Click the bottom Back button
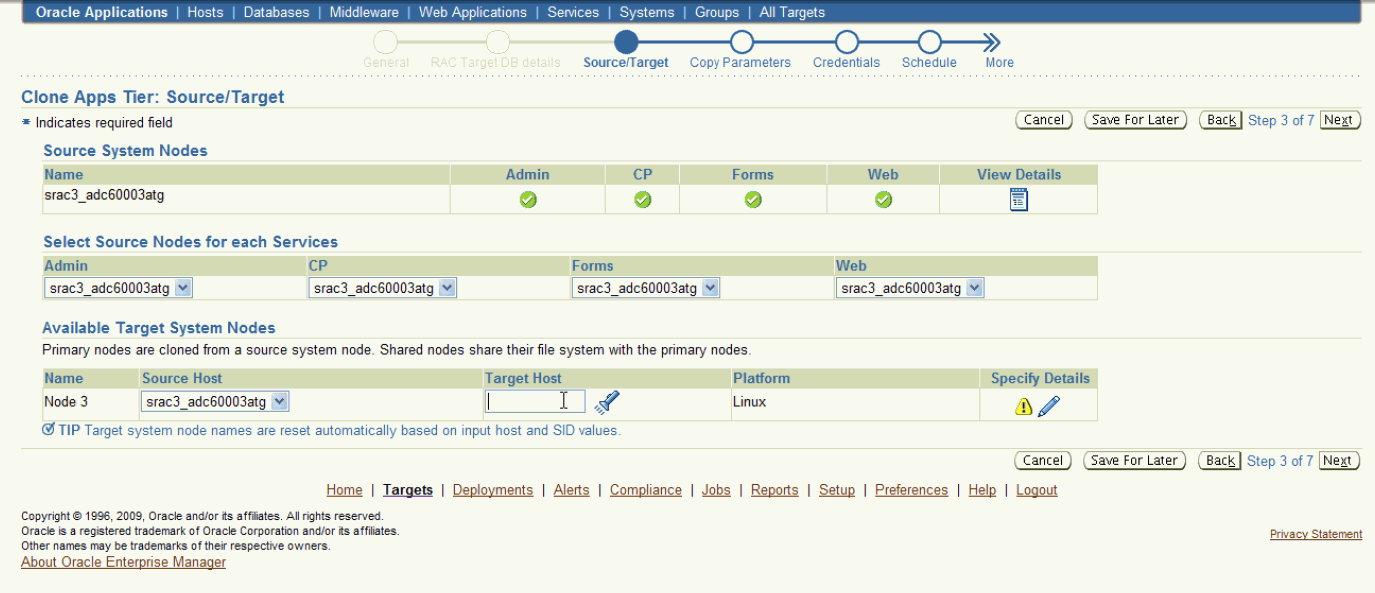Image resolution: width=1375 pixels, height=593 pixels. pos(1221,461)
